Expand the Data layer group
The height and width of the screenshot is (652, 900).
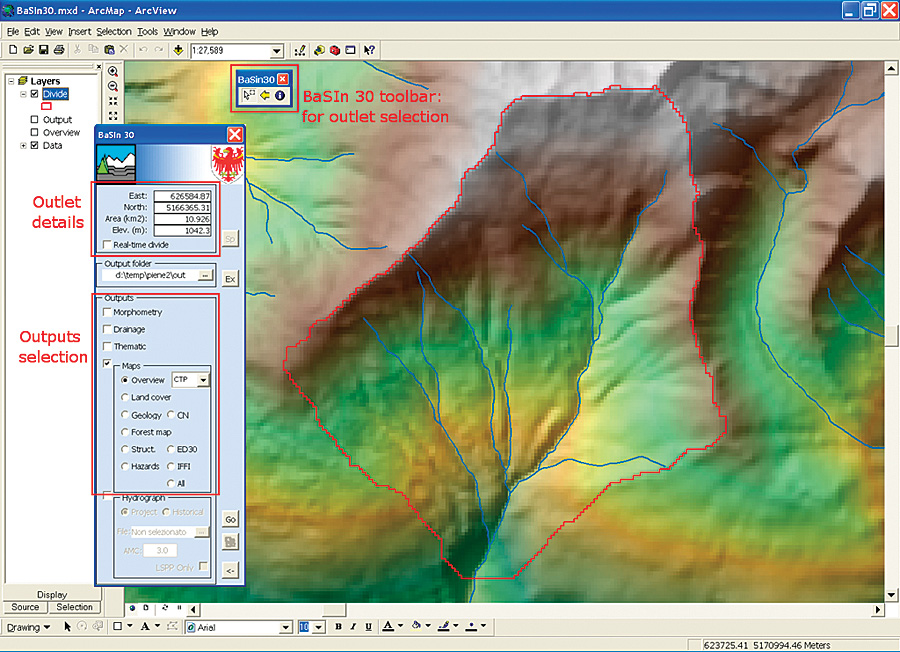pos(23,146)
